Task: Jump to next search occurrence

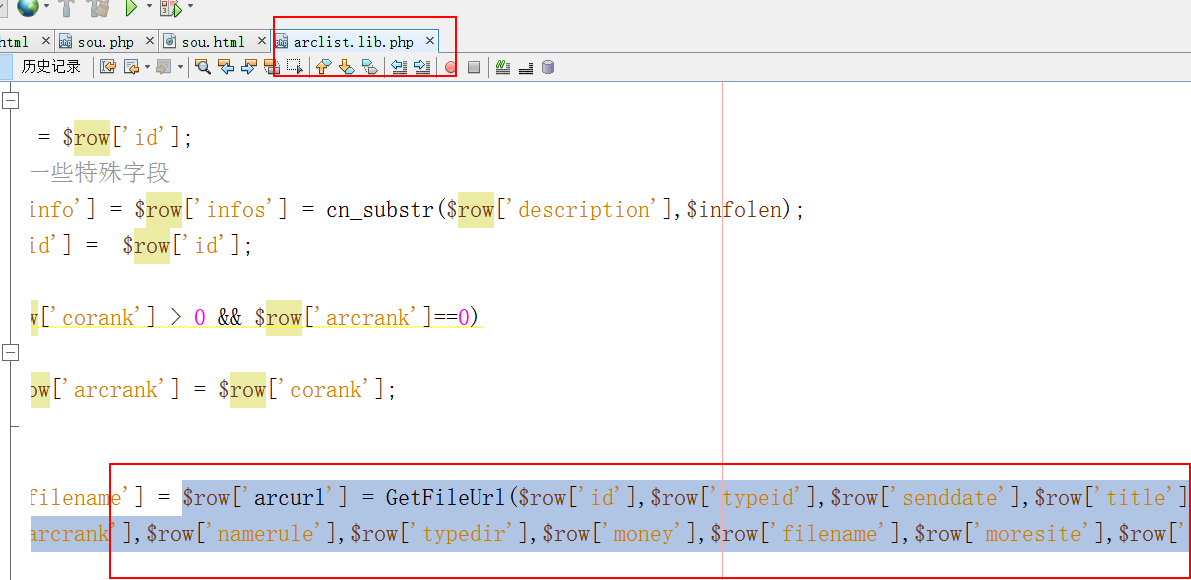Action: (x=249, y=67)
